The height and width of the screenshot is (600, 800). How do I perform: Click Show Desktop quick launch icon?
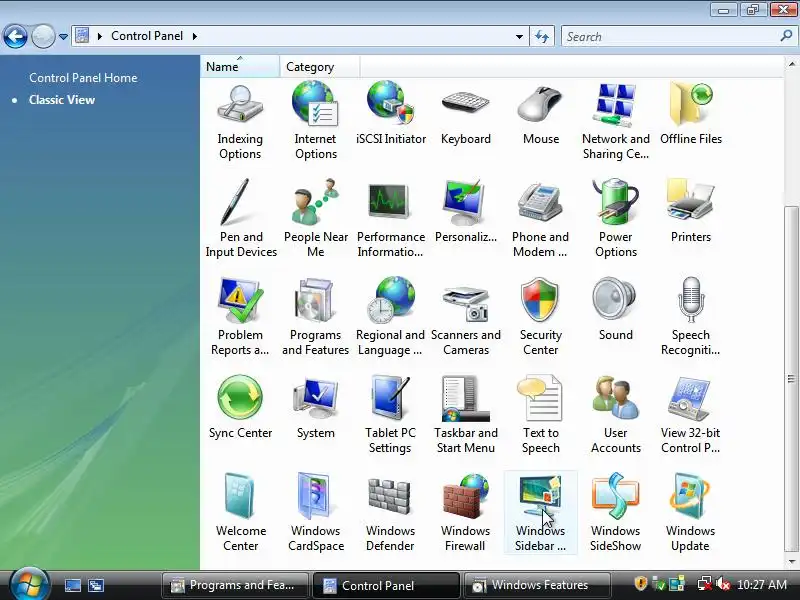click(73, 585)
